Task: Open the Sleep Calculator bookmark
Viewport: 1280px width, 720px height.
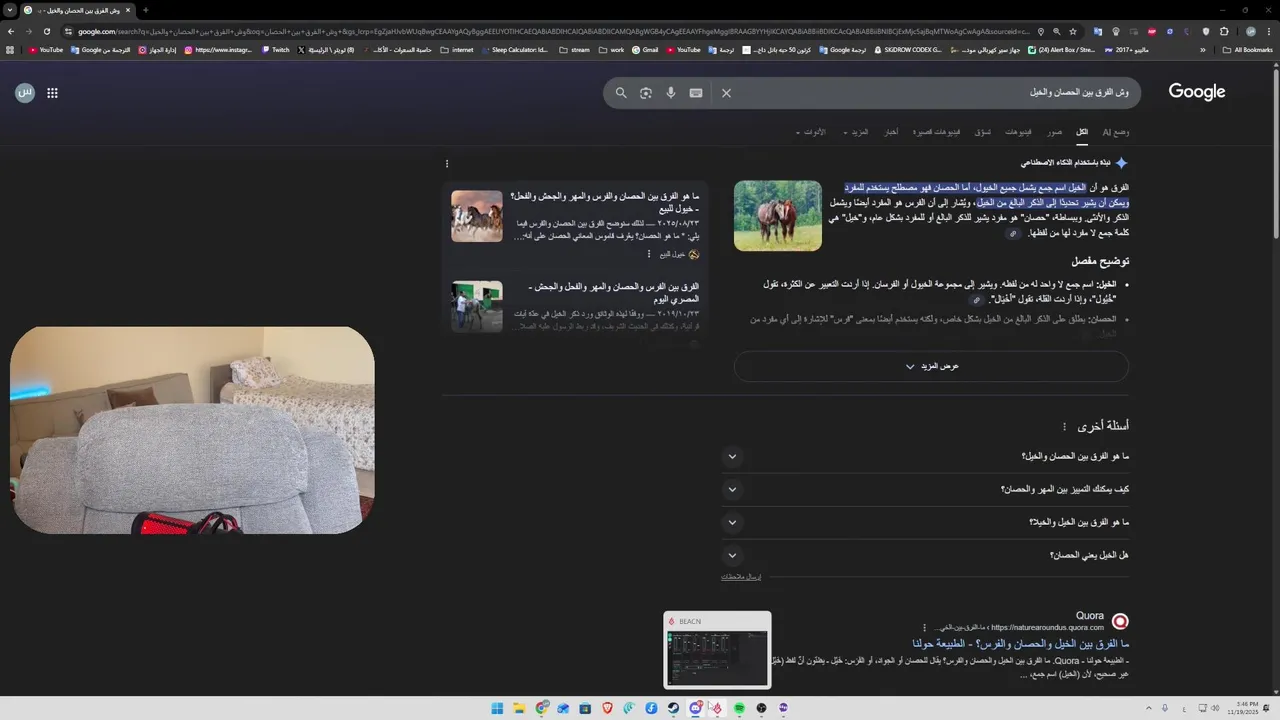Action: pos(514,49)
